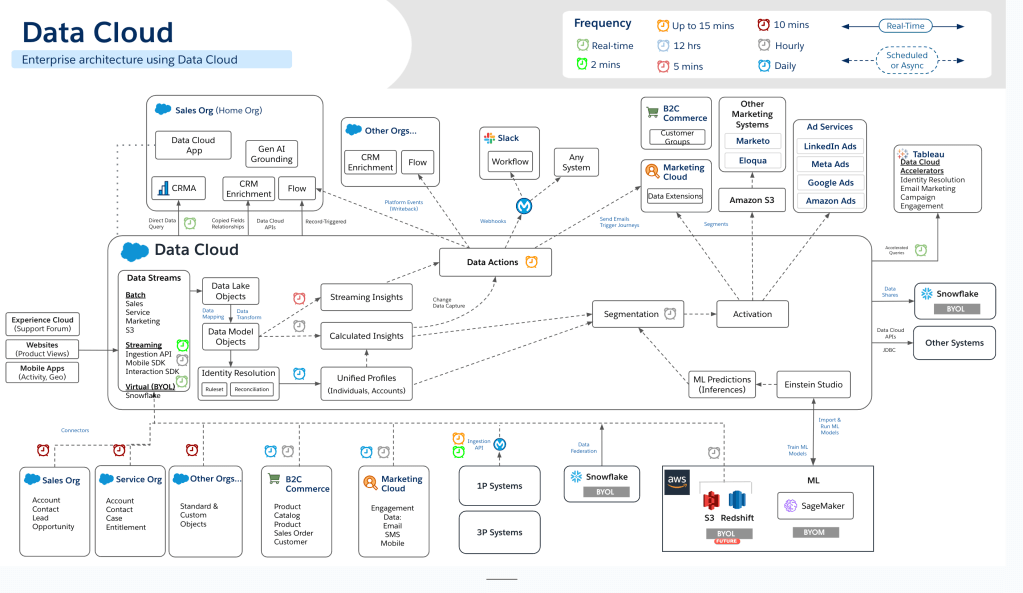Click the CRMA bar chart icon
The height and width of the screenshot is (593, 1023).
(x=163, y=189)
